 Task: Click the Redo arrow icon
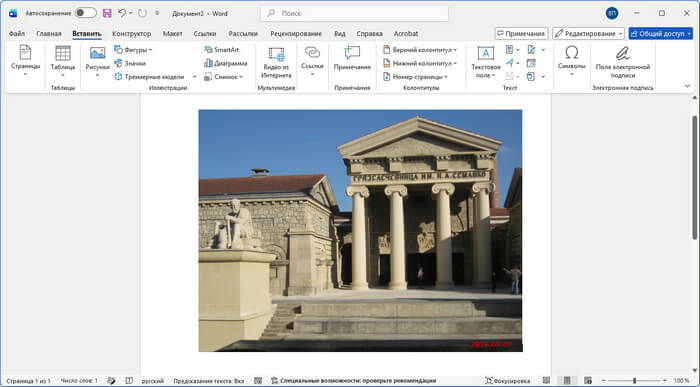(142, 13)
